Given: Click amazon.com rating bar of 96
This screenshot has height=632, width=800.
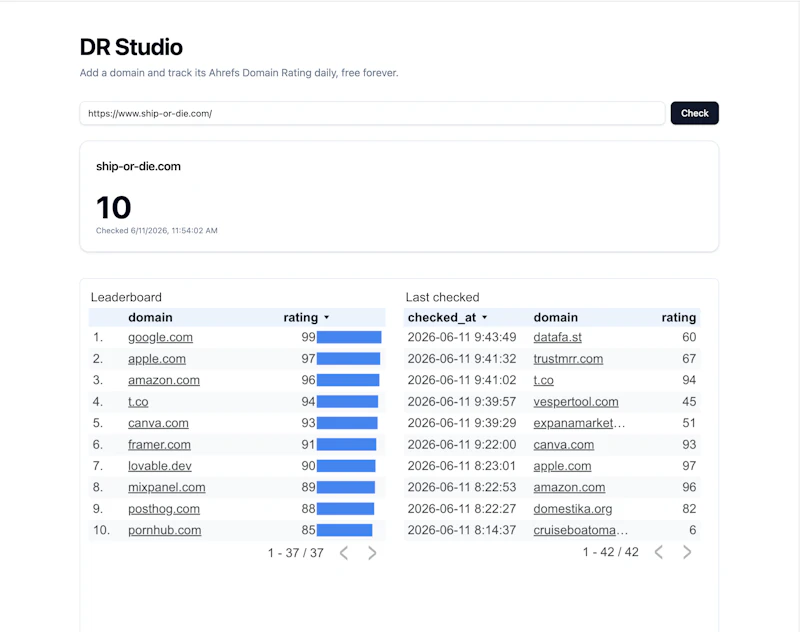Looking at the screenshot, I should 348,380.
